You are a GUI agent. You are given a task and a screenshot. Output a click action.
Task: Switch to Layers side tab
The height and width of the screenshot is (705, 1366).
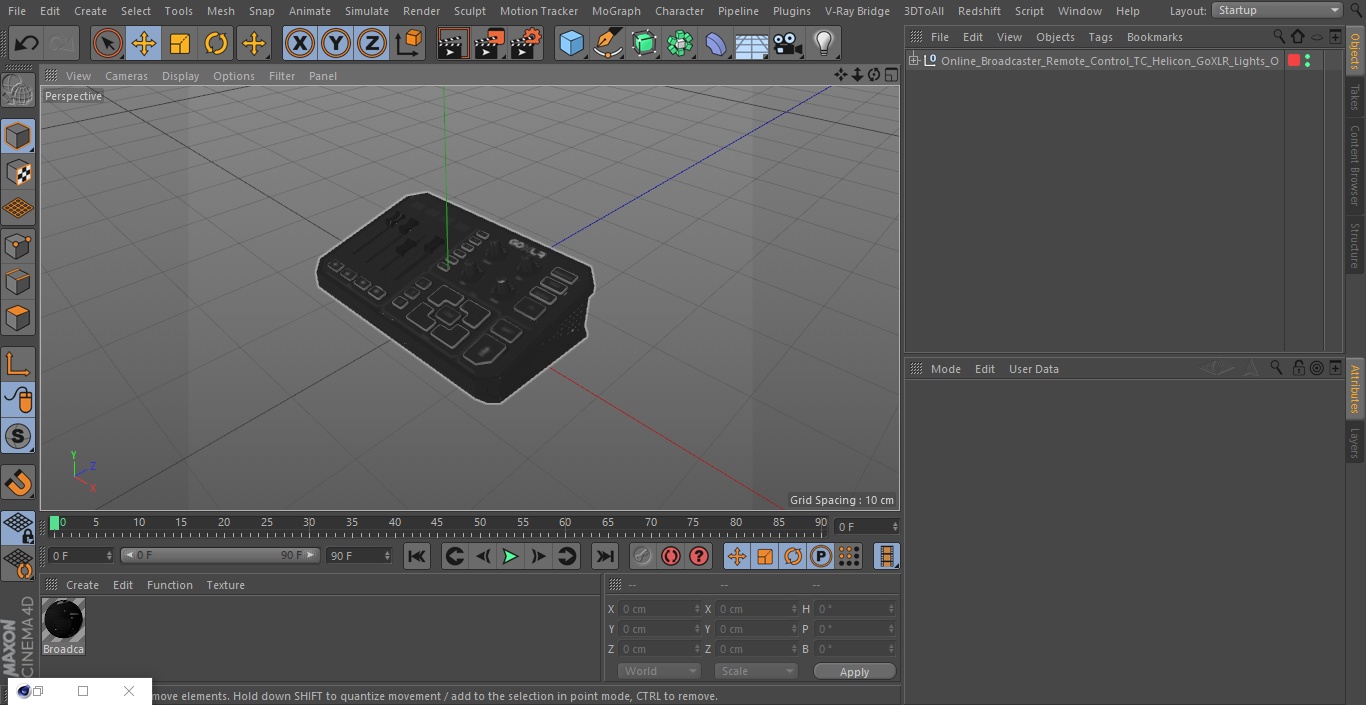point(1355,443)
